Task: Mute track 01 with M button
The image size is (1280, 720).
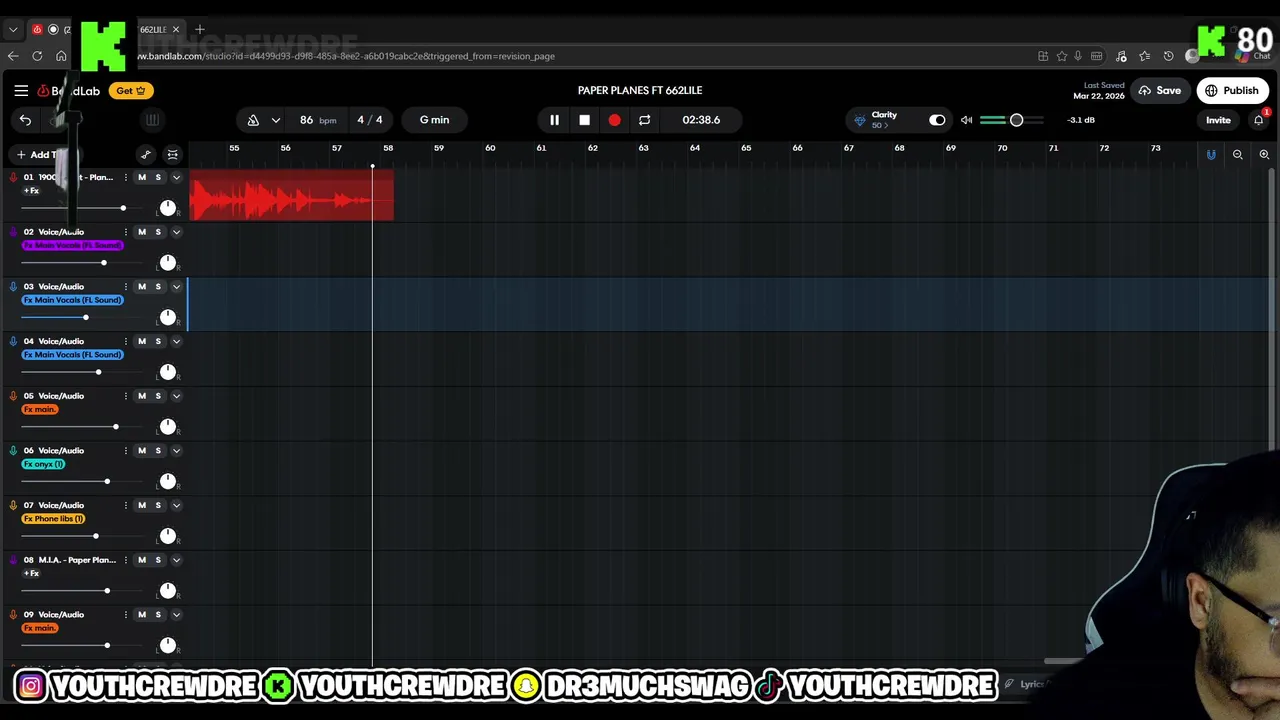Action: pyautogui.click(x=142, y=177)
